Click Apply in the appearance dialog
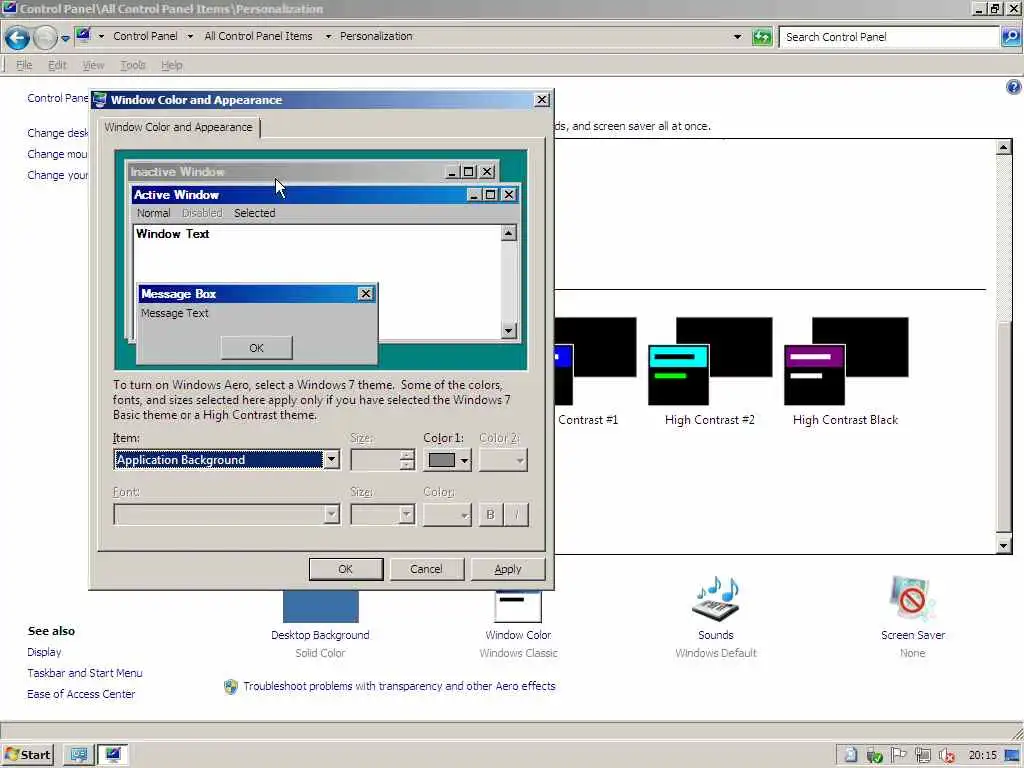Image resolution: width=1024 pixels, height=768 pixels. [x=507, y=569]
